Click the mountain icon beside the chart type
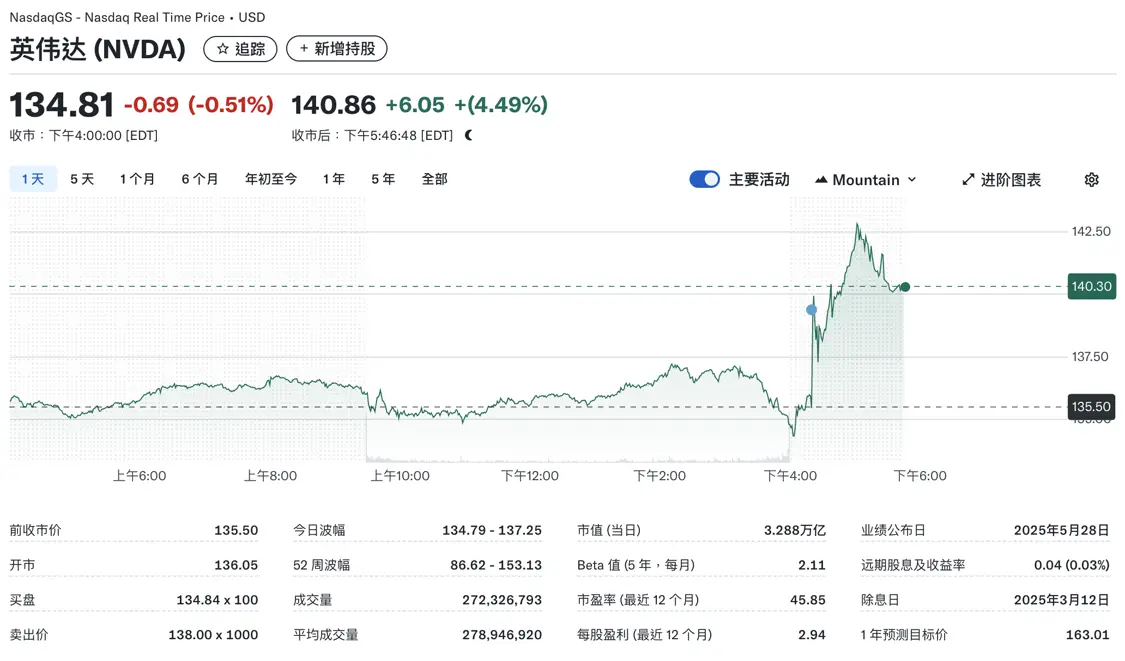Screen dimensions: 1125x661 coord(821,180)
